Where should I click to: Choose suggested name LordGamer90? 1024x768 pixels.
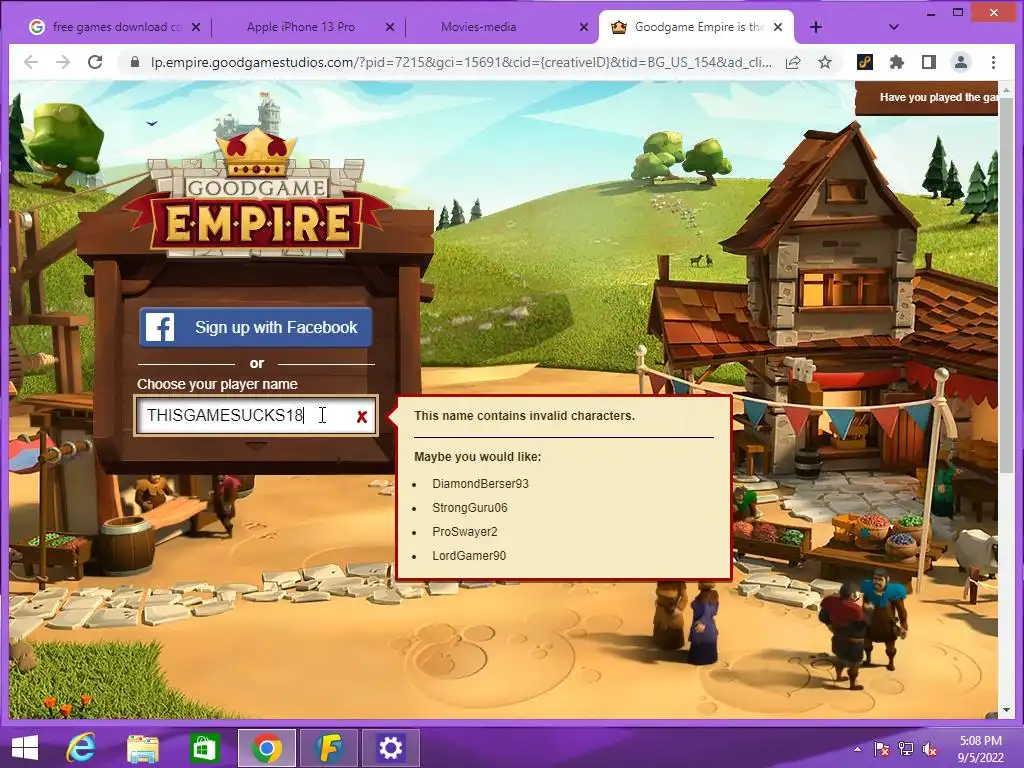pos(469,556)
